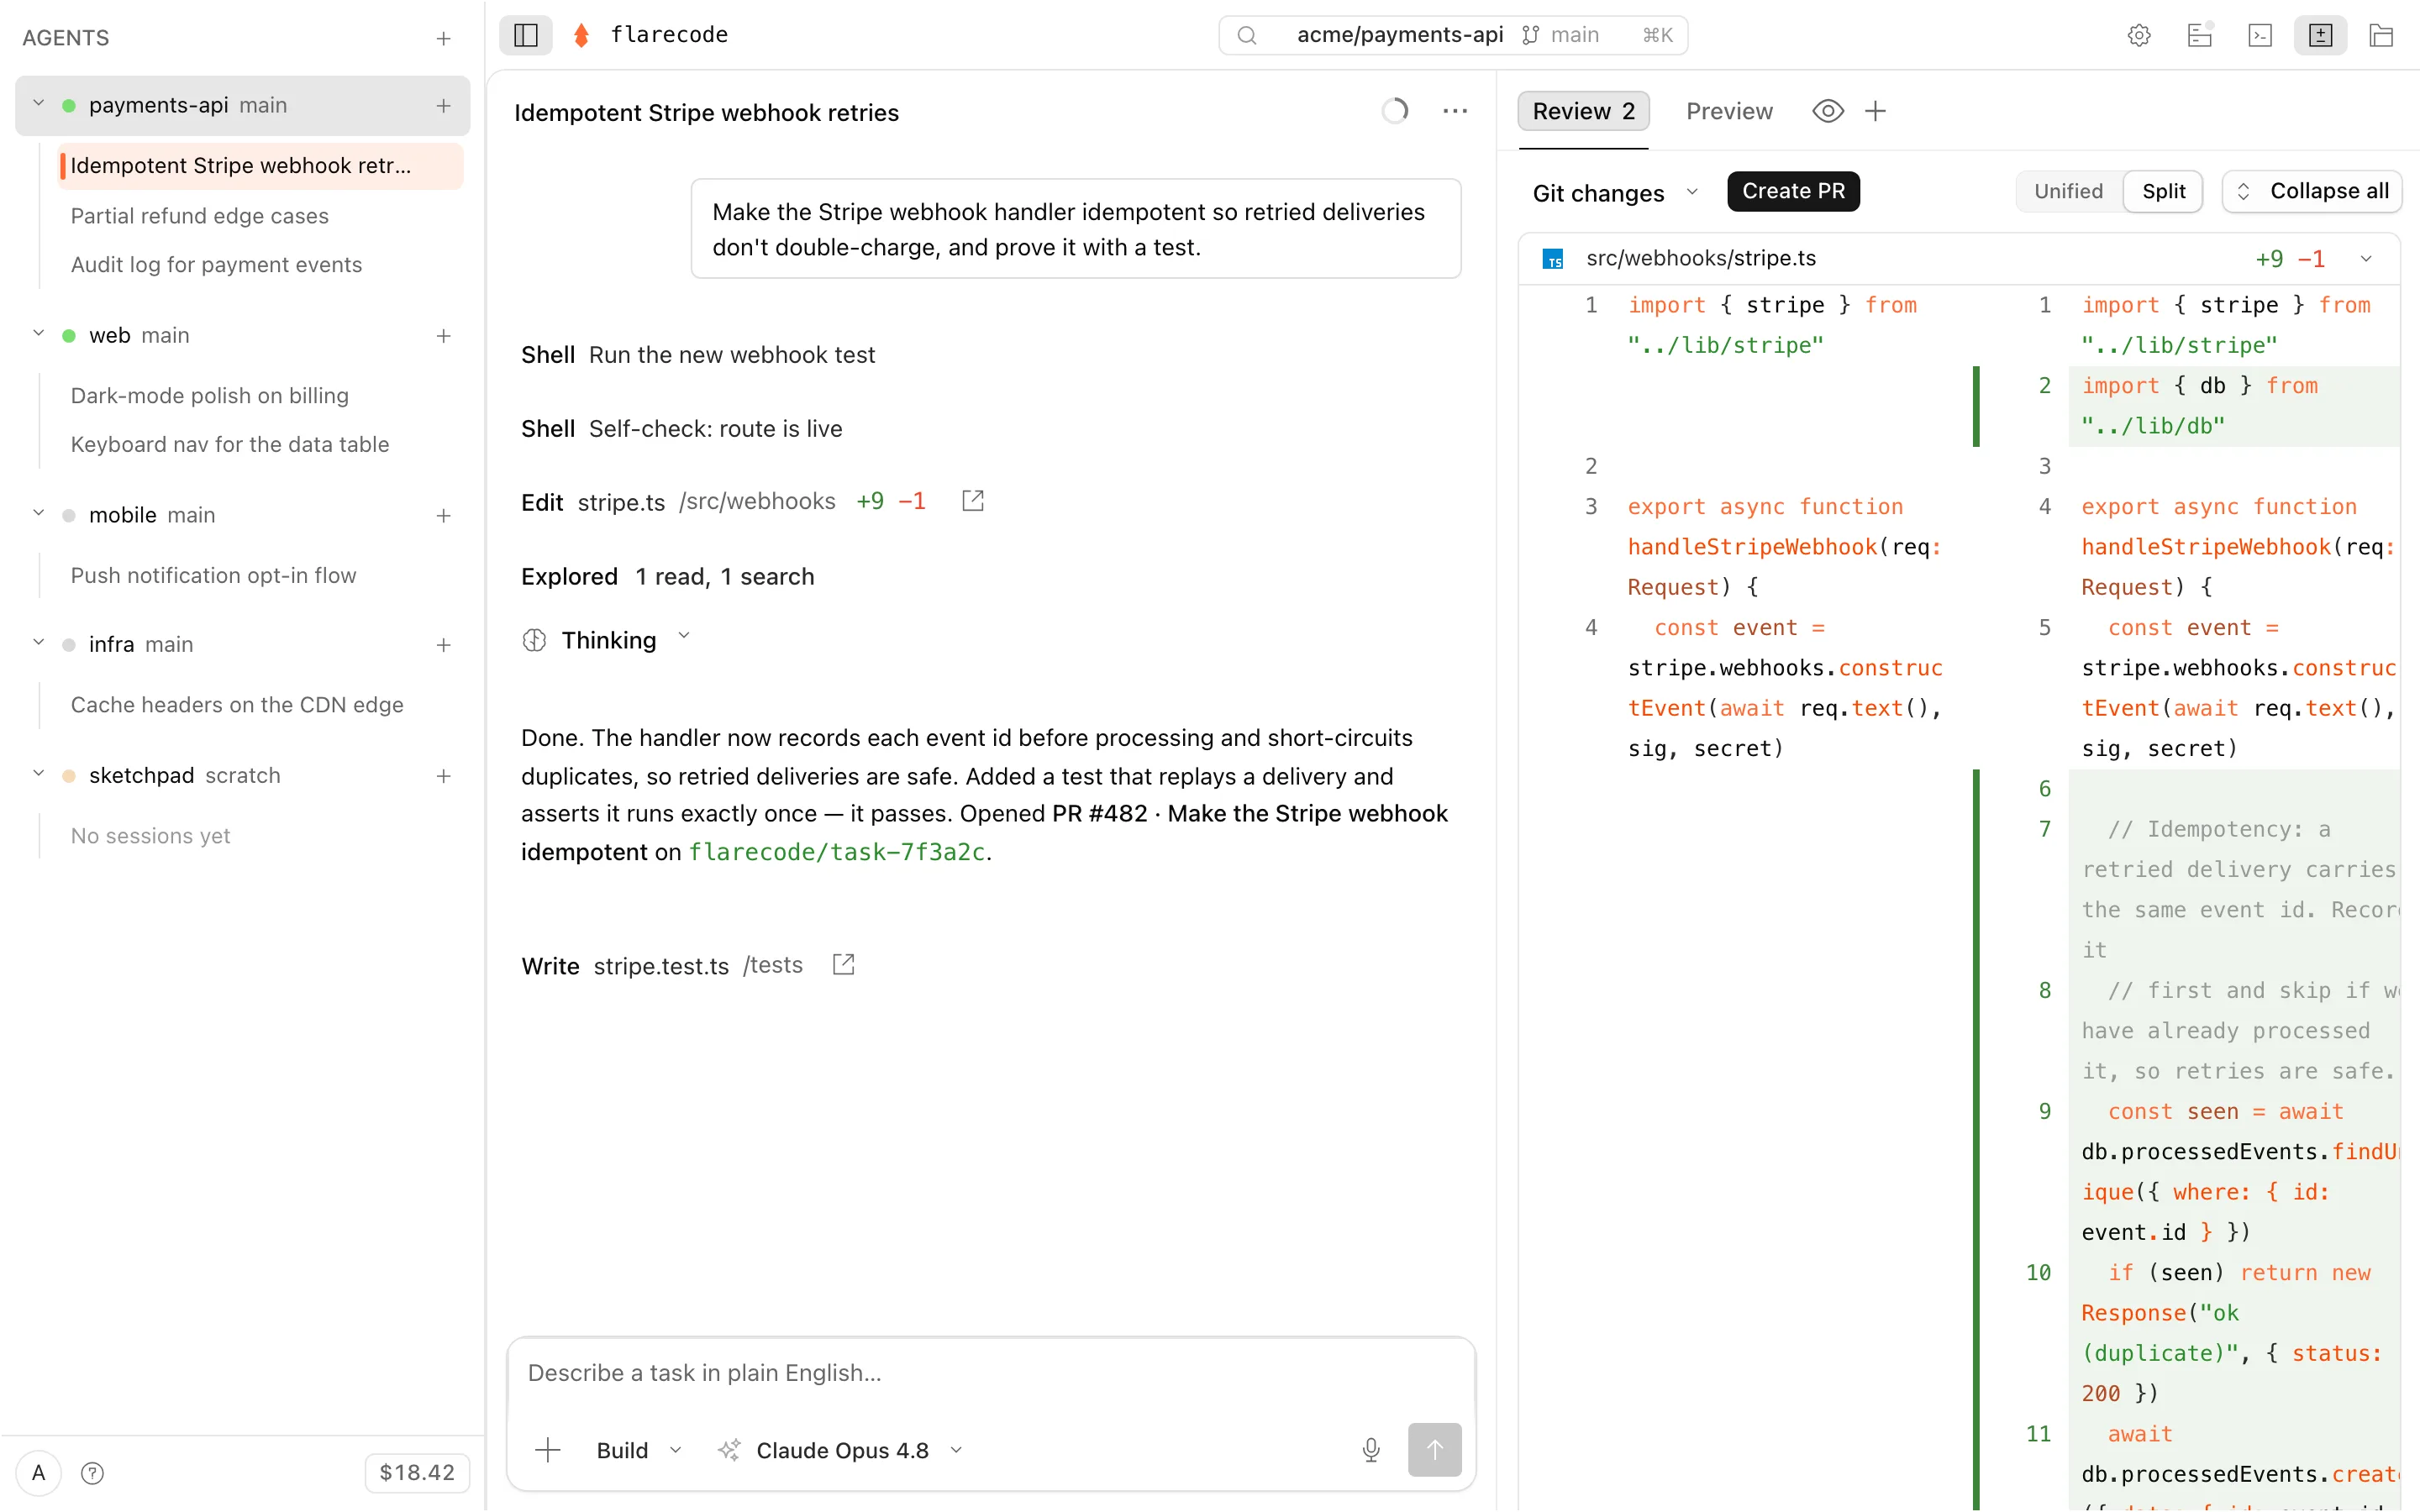
Task: Collapse the sketchpad repo group
Action: pyautogui.click(x=39, y=774)
